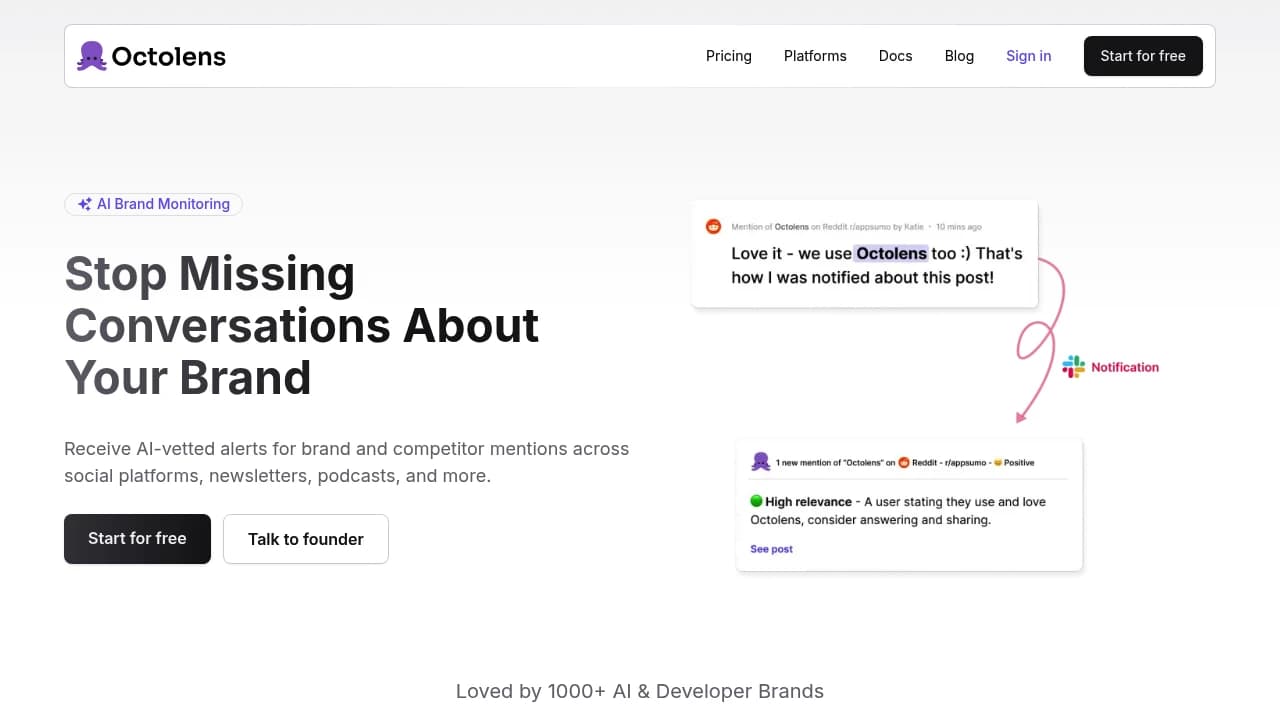Open the Blog link

coord(959,56)
